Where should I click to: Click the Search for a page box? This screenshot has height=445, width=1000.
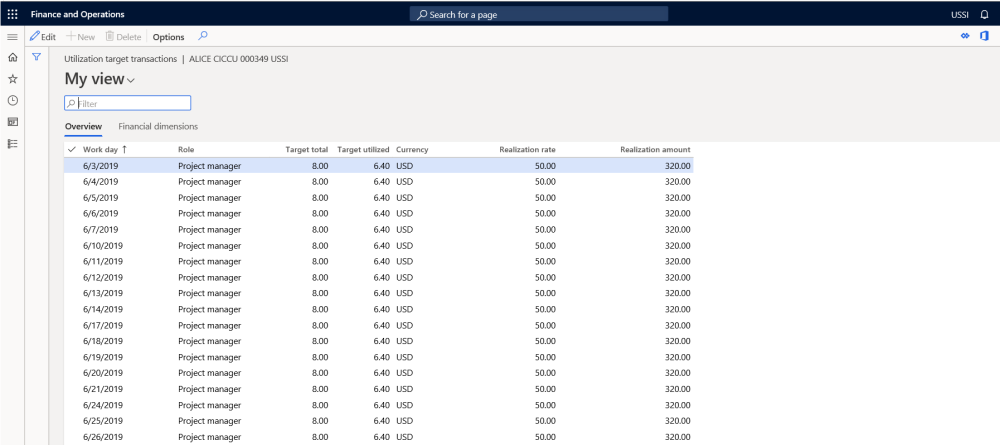click(x=539, y=14)
